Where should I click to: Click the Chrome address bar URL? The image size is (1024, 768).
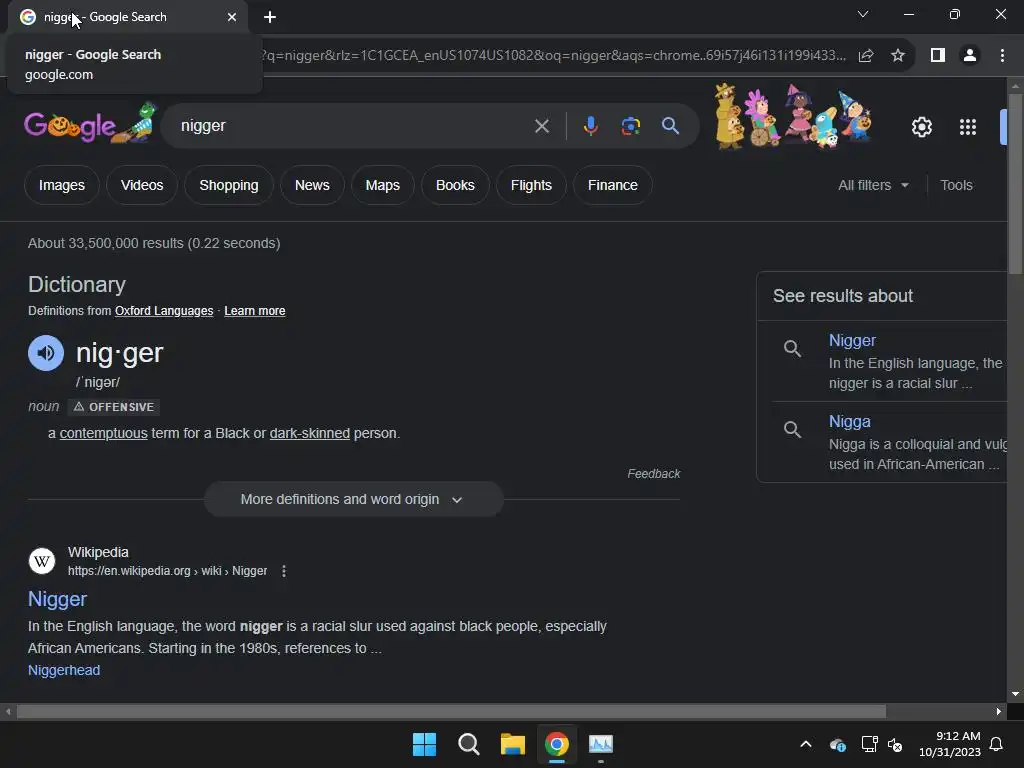[554, 56]
